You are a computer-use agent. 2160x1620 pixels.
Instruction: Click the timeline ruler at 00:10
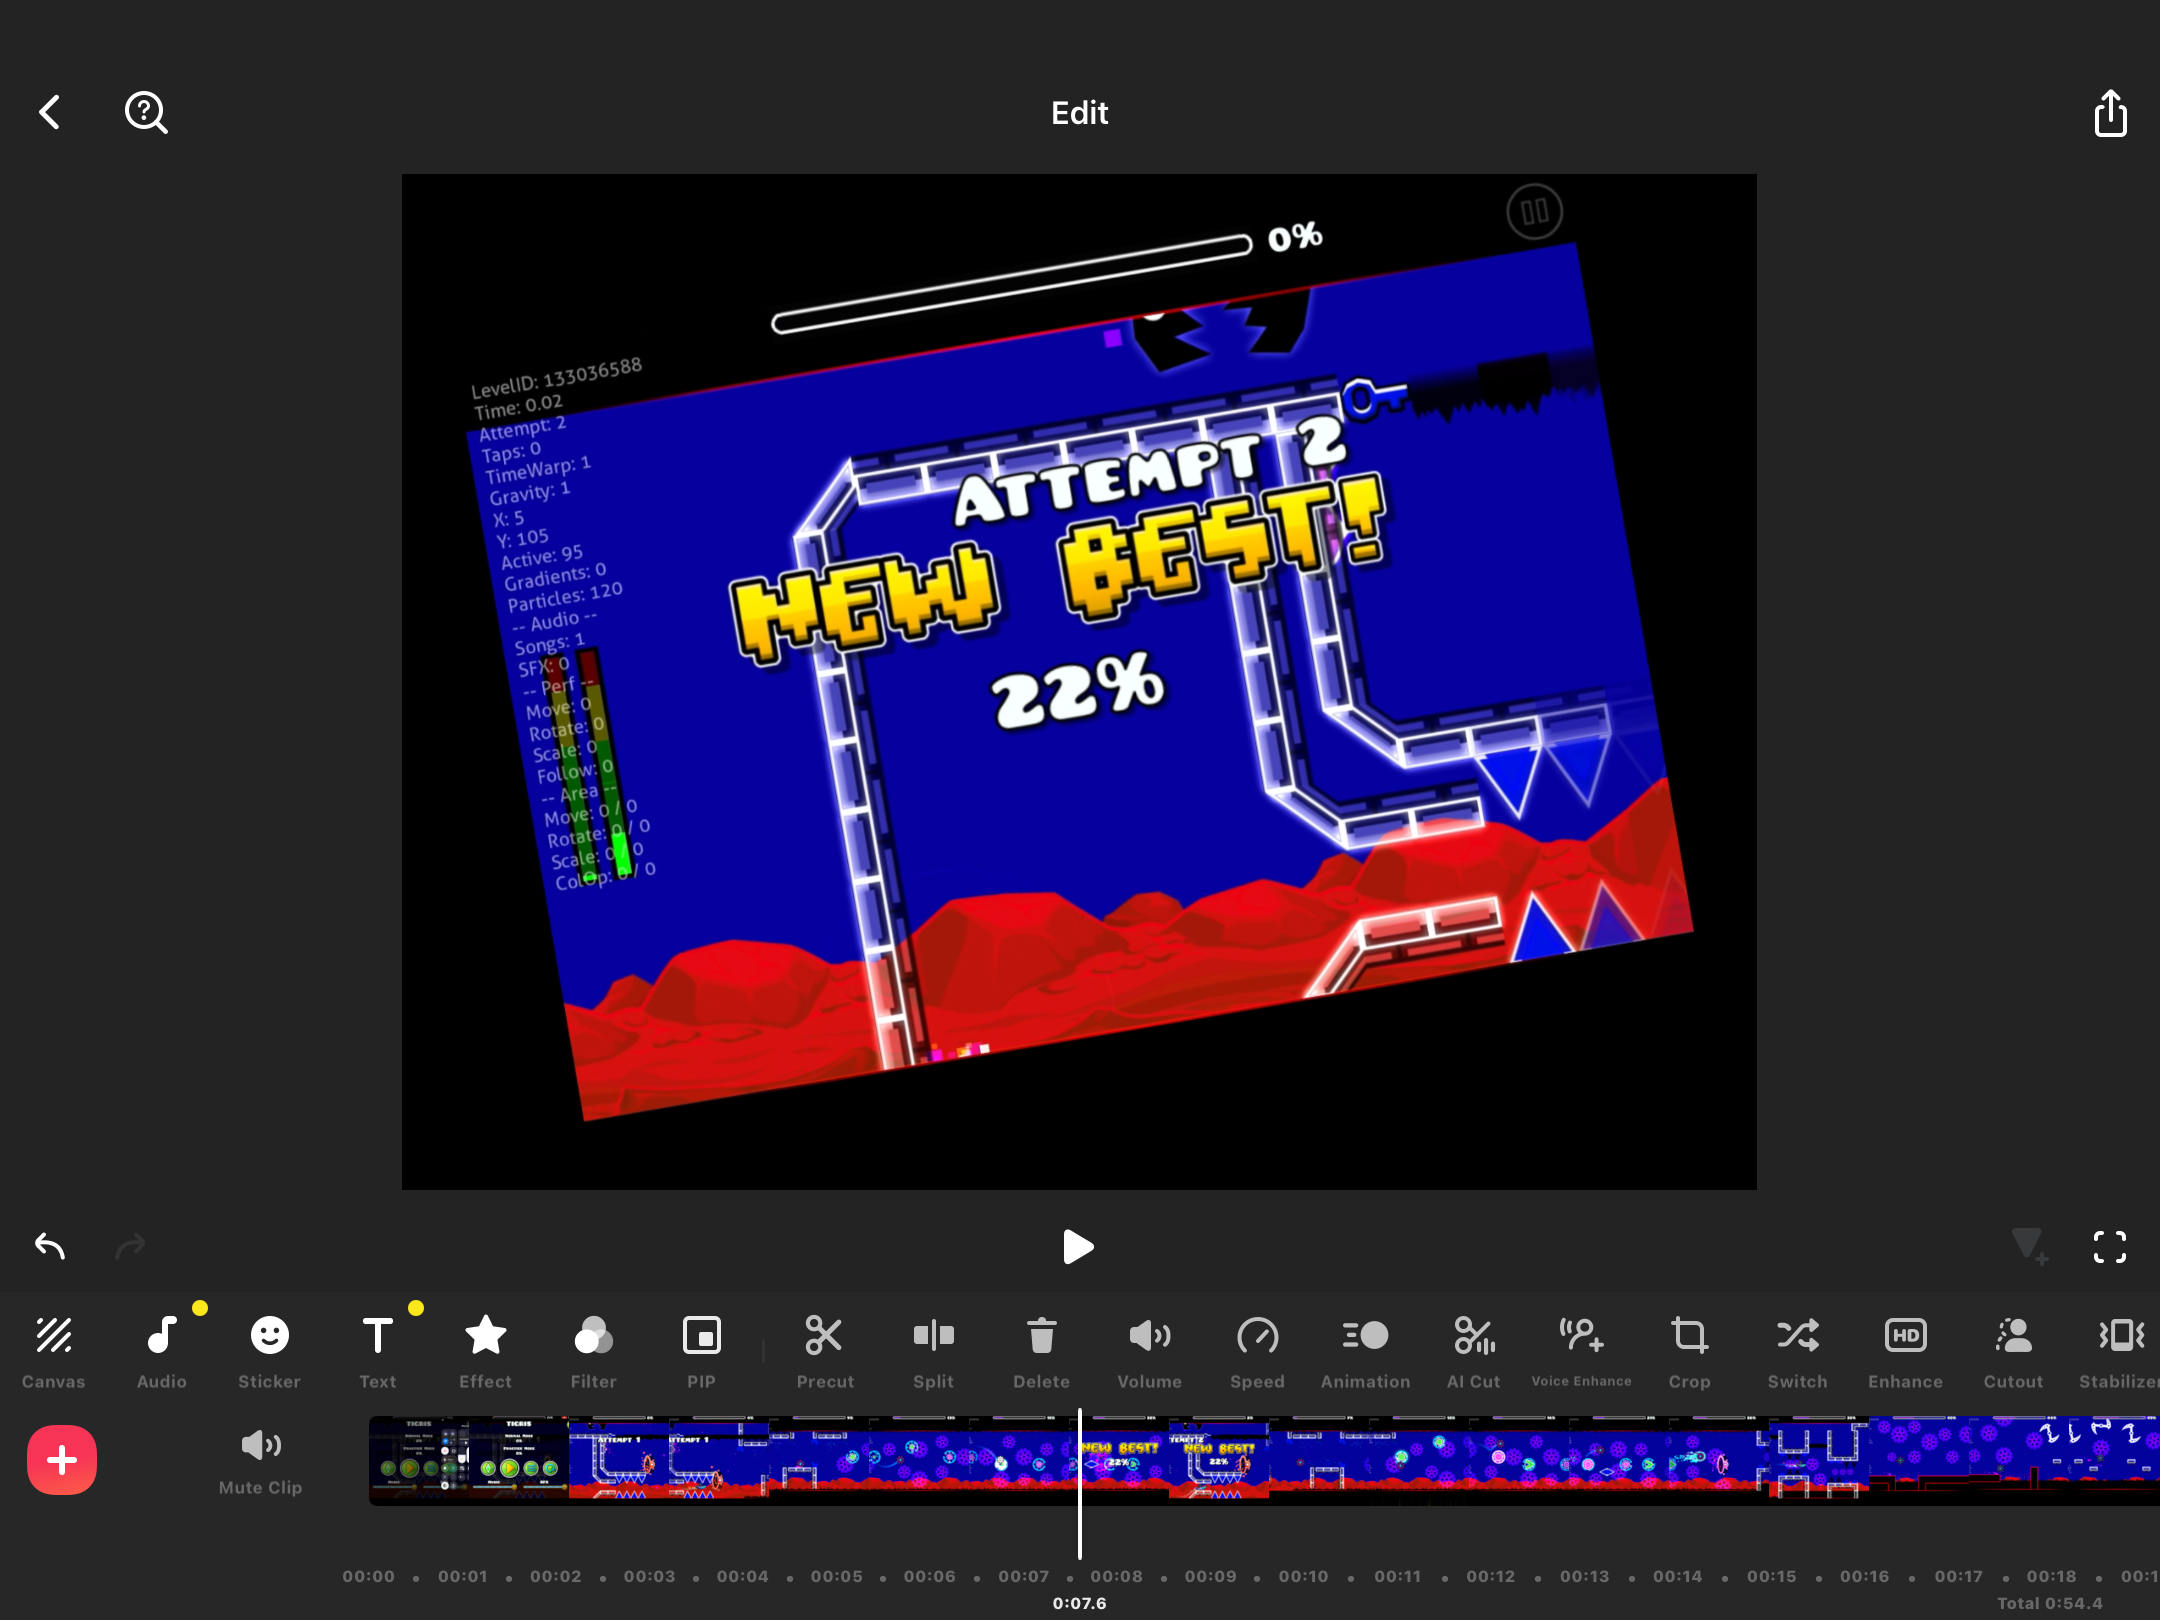(x=1304, y=1576)
